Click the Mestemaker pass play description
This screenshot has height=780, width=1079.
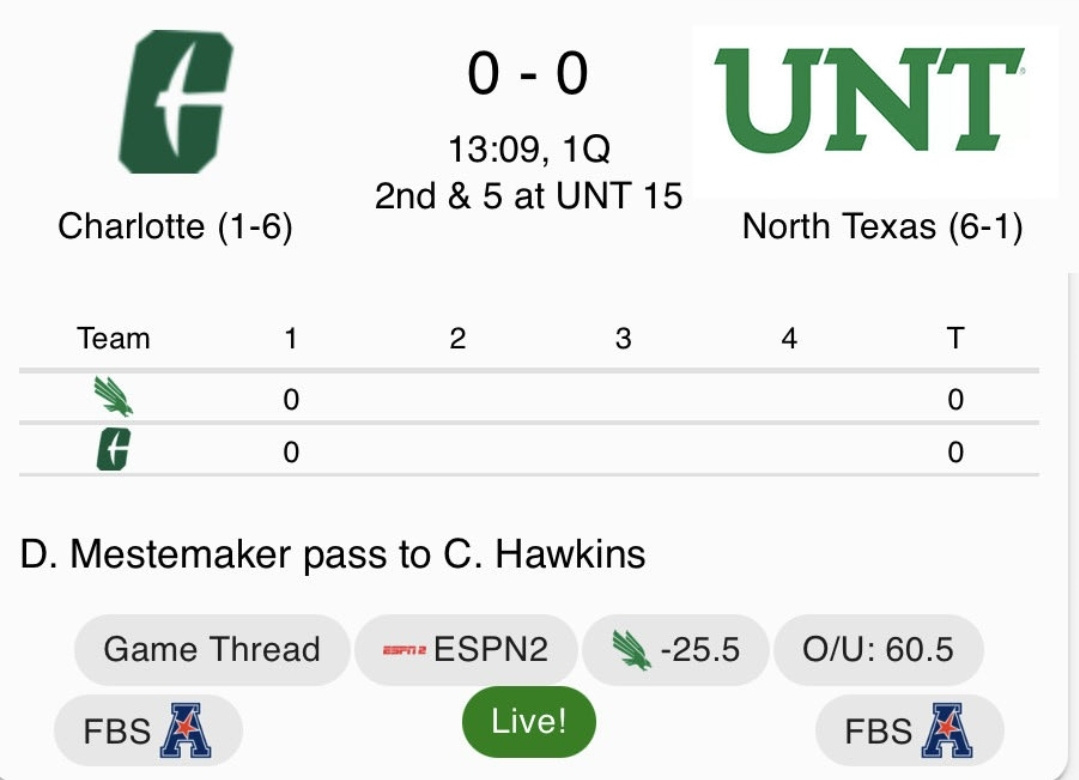click(332, 554)
